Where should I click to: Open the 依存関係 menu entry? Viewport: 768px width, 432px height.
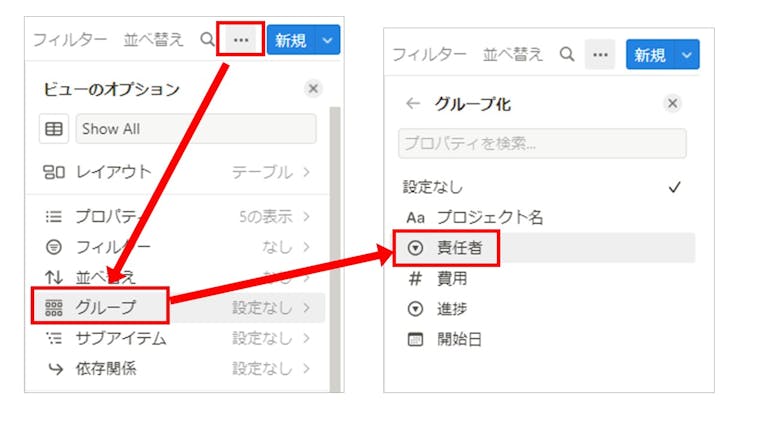coord(178,368)
